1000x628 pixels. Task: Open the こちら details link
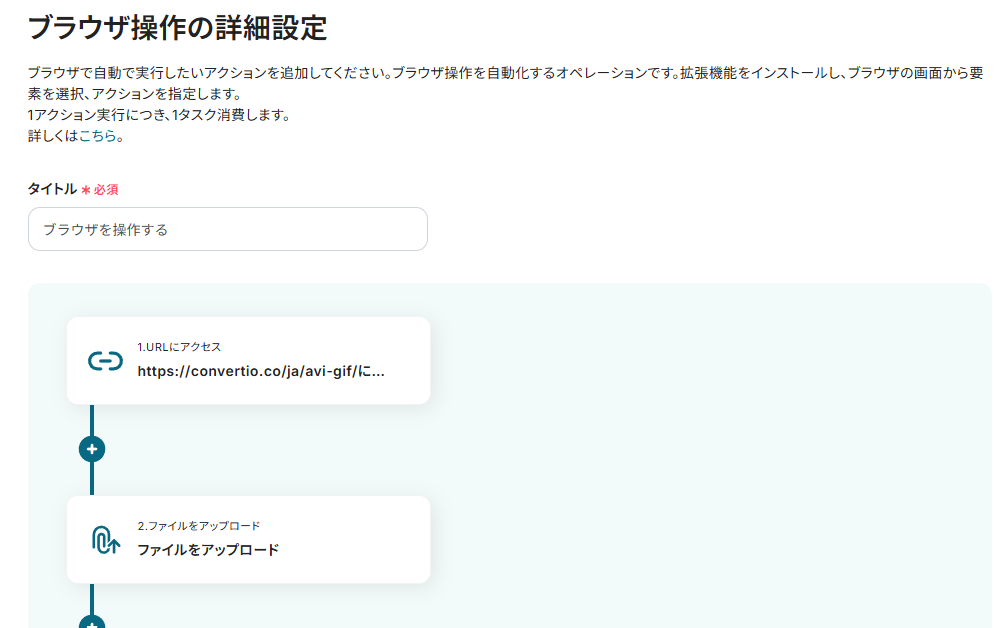pyautogui.click(x=98, y=136)
